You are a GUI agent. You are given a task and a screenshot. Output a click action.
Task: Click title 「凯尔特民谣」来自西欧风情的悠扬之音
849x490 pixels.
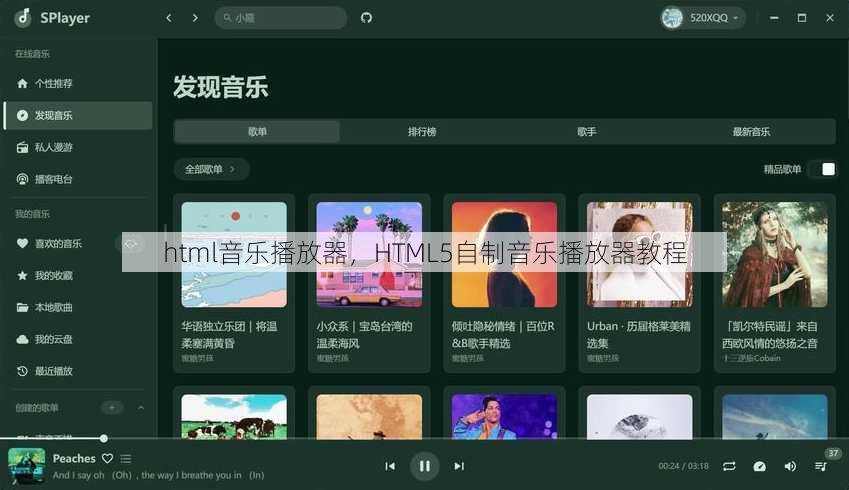coord(770,335)
